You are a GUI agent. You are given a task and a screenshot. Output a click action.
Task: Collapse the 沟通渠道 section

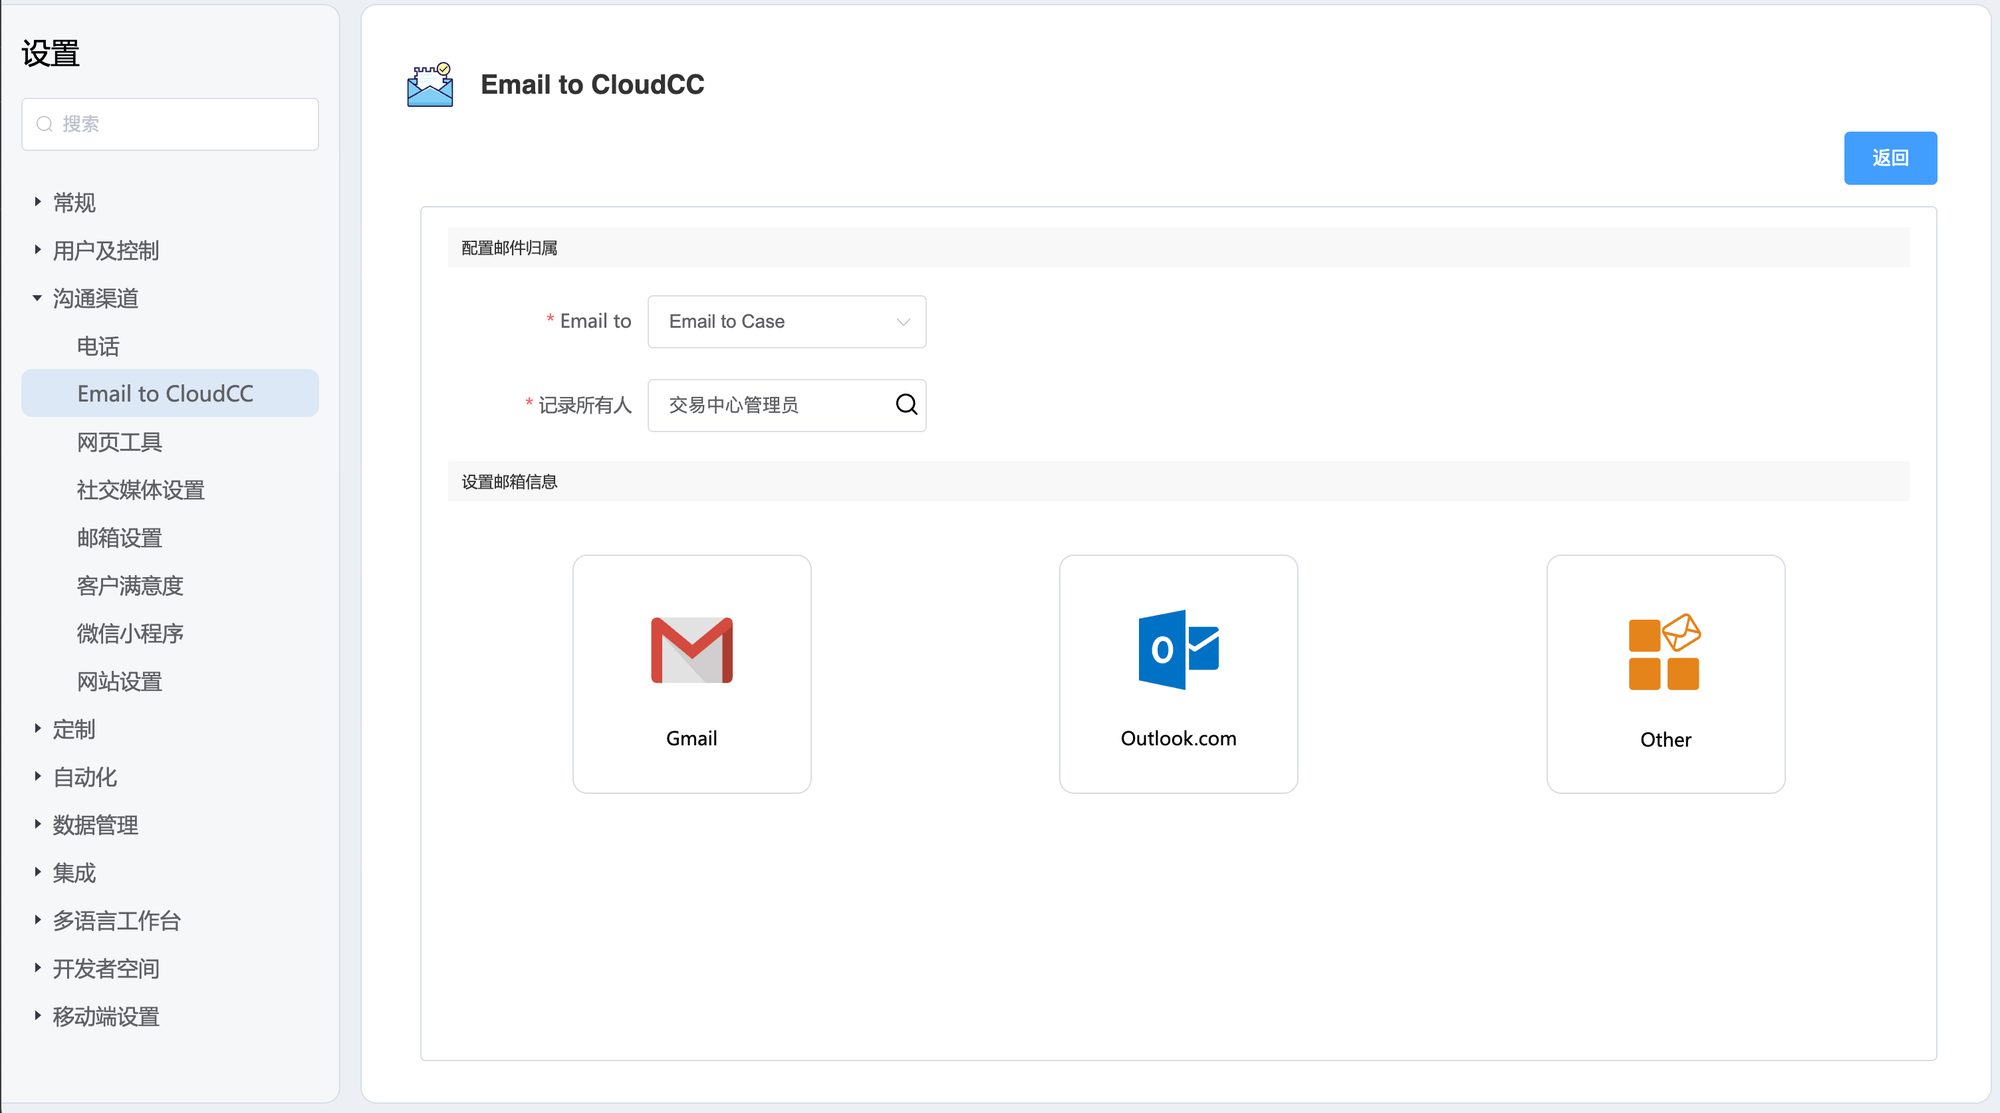coord(95,298)
